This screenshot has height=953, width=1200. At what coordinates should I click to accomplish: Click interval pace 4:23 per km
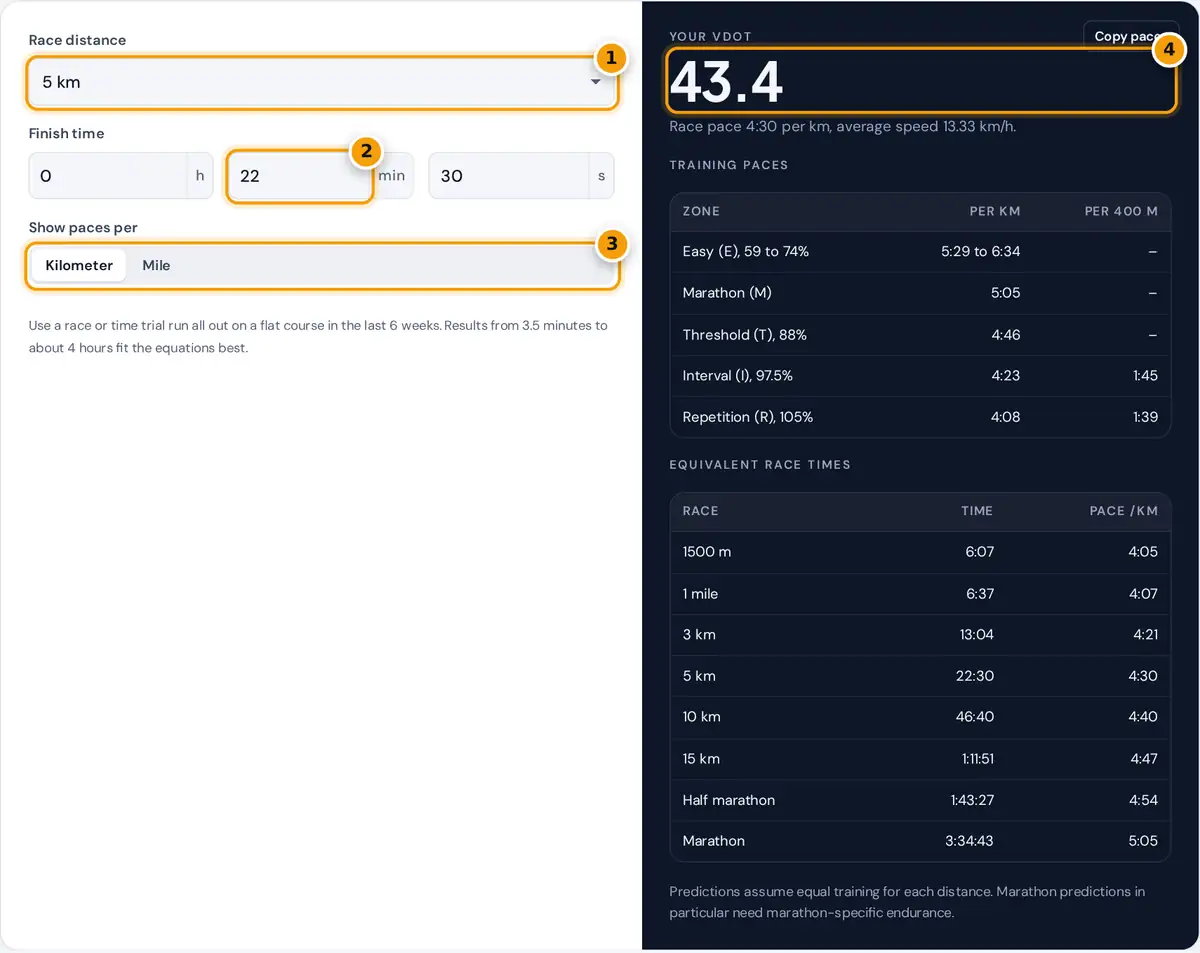1005,376
